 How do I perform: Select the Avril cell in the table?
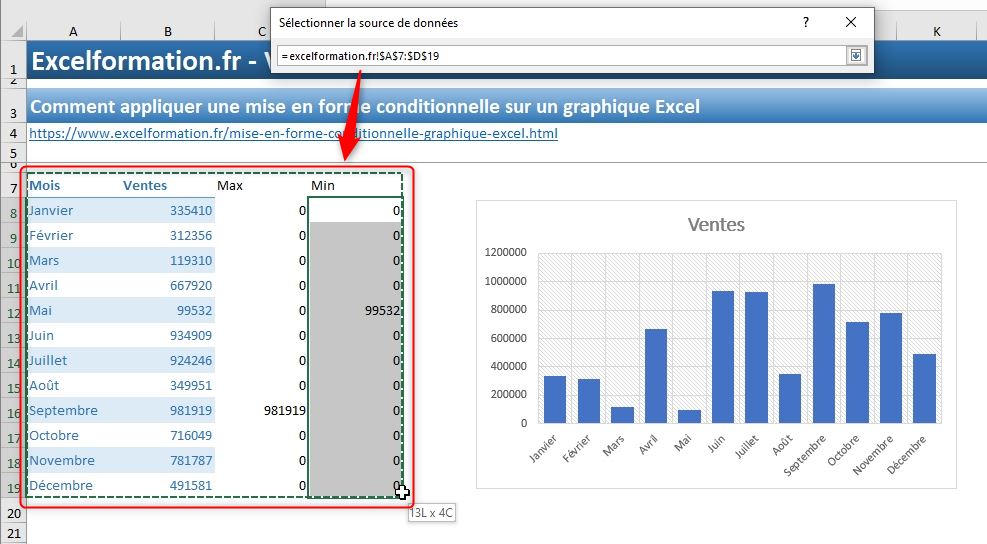[x=73, y=285]
